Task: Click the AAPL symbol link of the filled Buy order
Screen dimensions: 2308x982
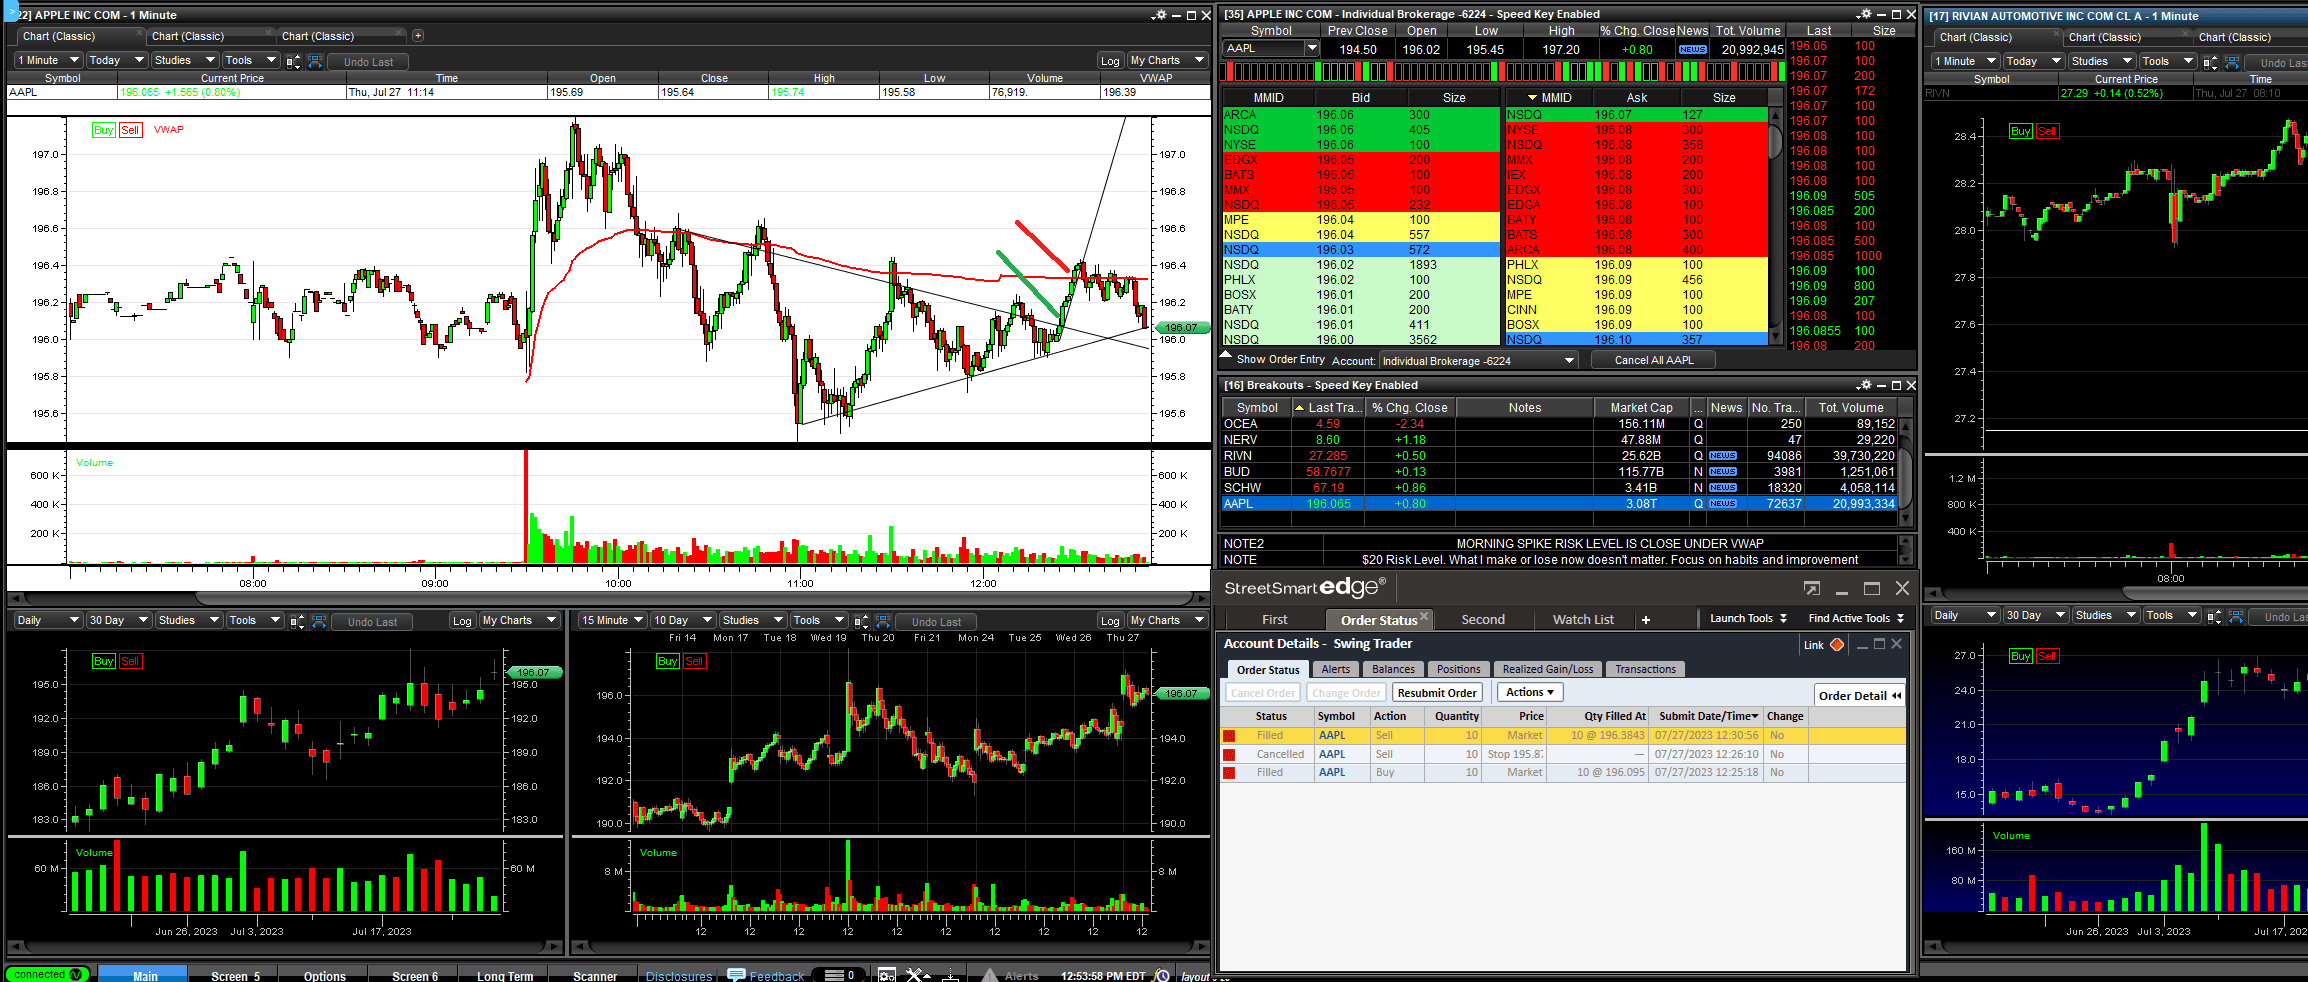Action: click(1332, 772)
